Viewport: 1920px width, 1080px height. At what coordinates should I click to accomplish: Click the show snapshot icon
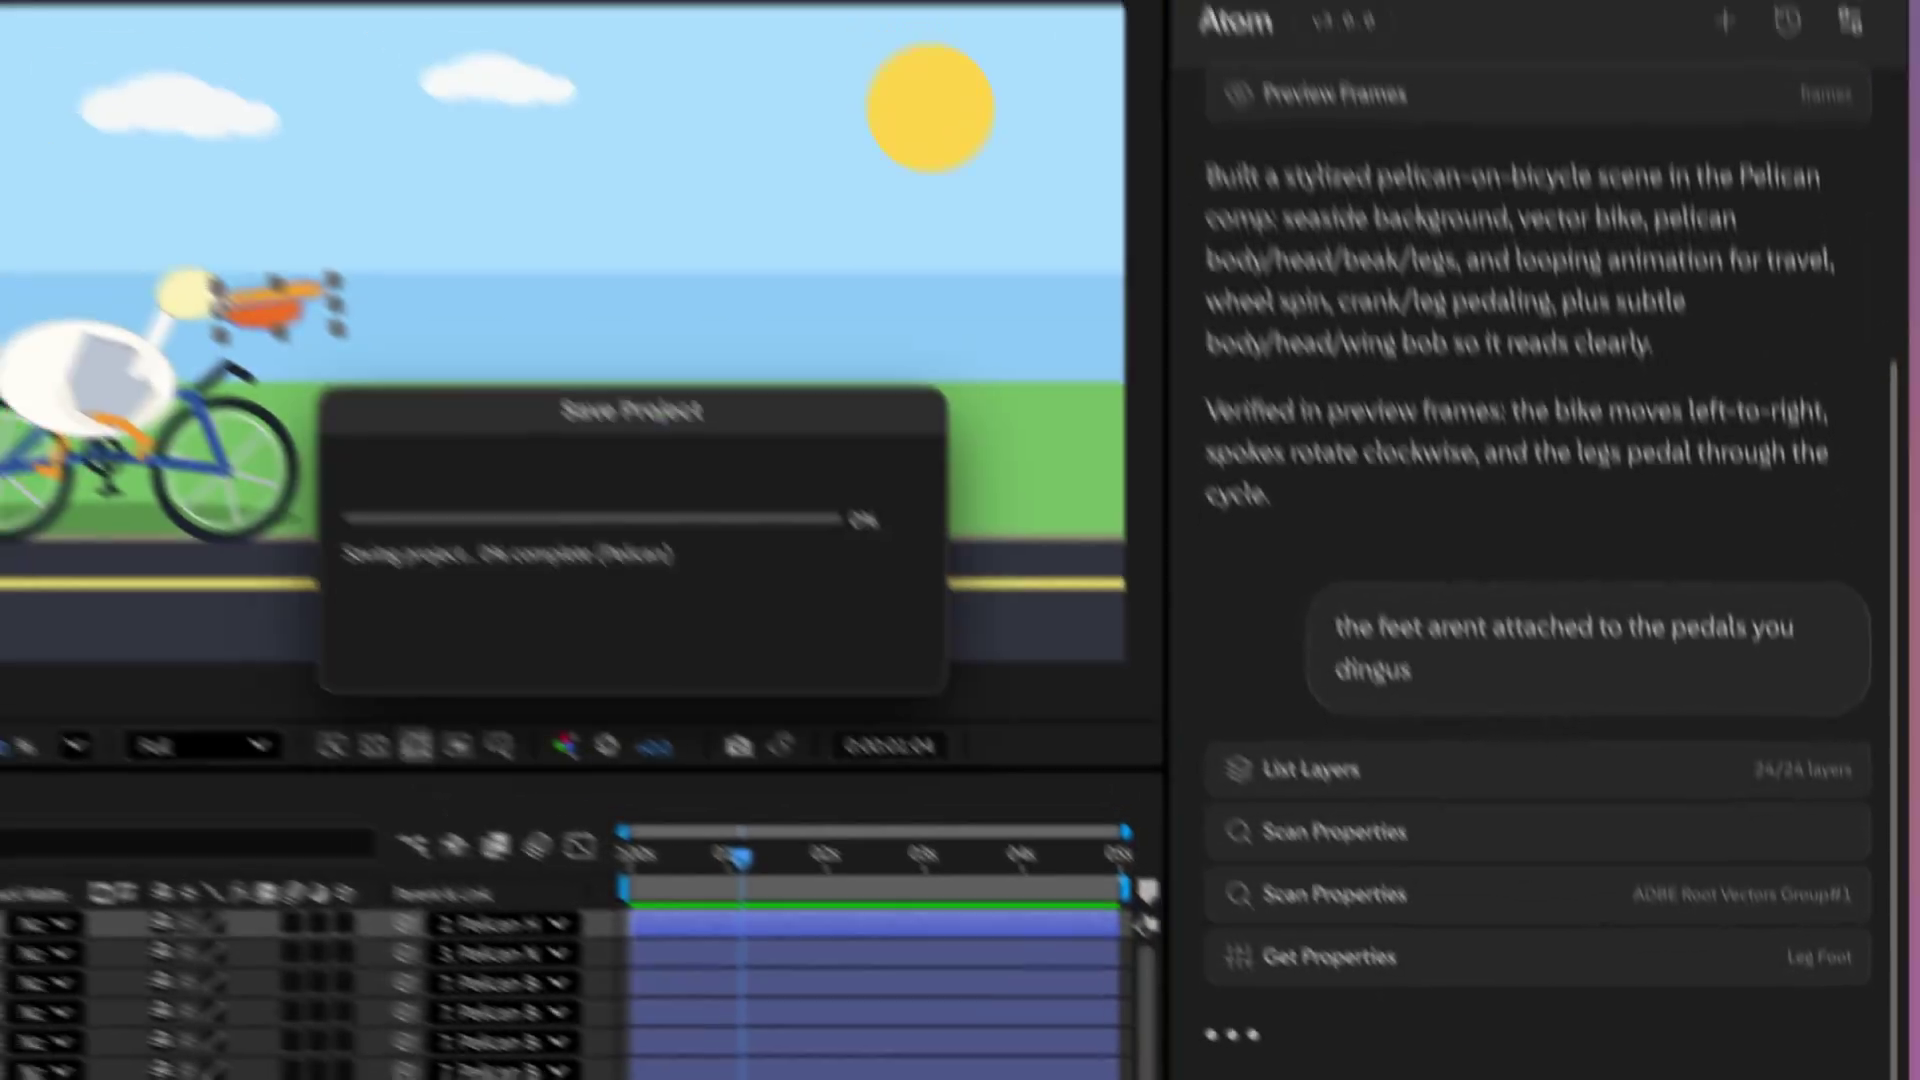tap(781, 746)
